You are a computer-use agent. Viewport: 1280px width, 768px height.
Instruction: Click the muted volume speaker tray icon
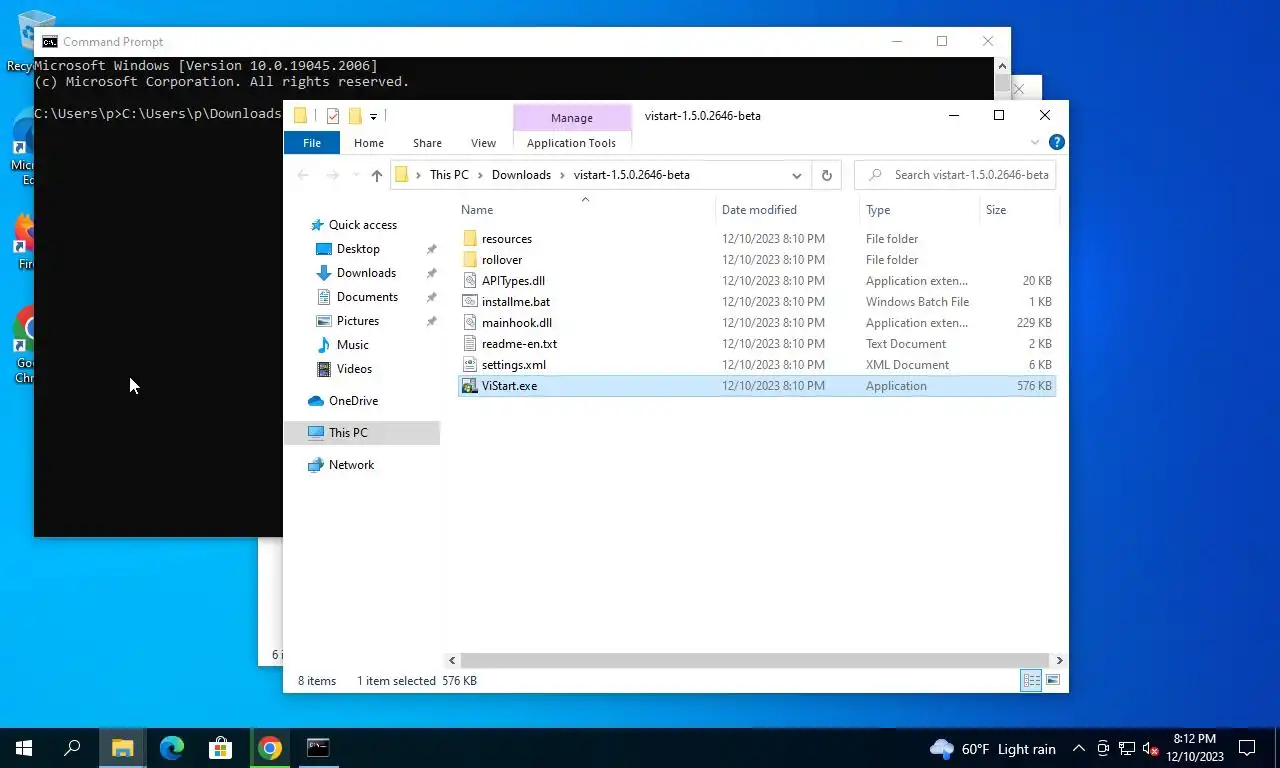click(x=1150, y=749)
